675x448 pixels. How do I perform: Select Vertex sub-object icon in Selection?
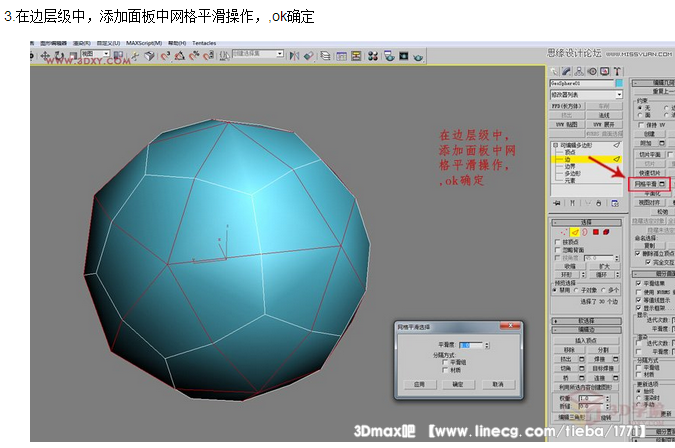[x=563, y=232]
